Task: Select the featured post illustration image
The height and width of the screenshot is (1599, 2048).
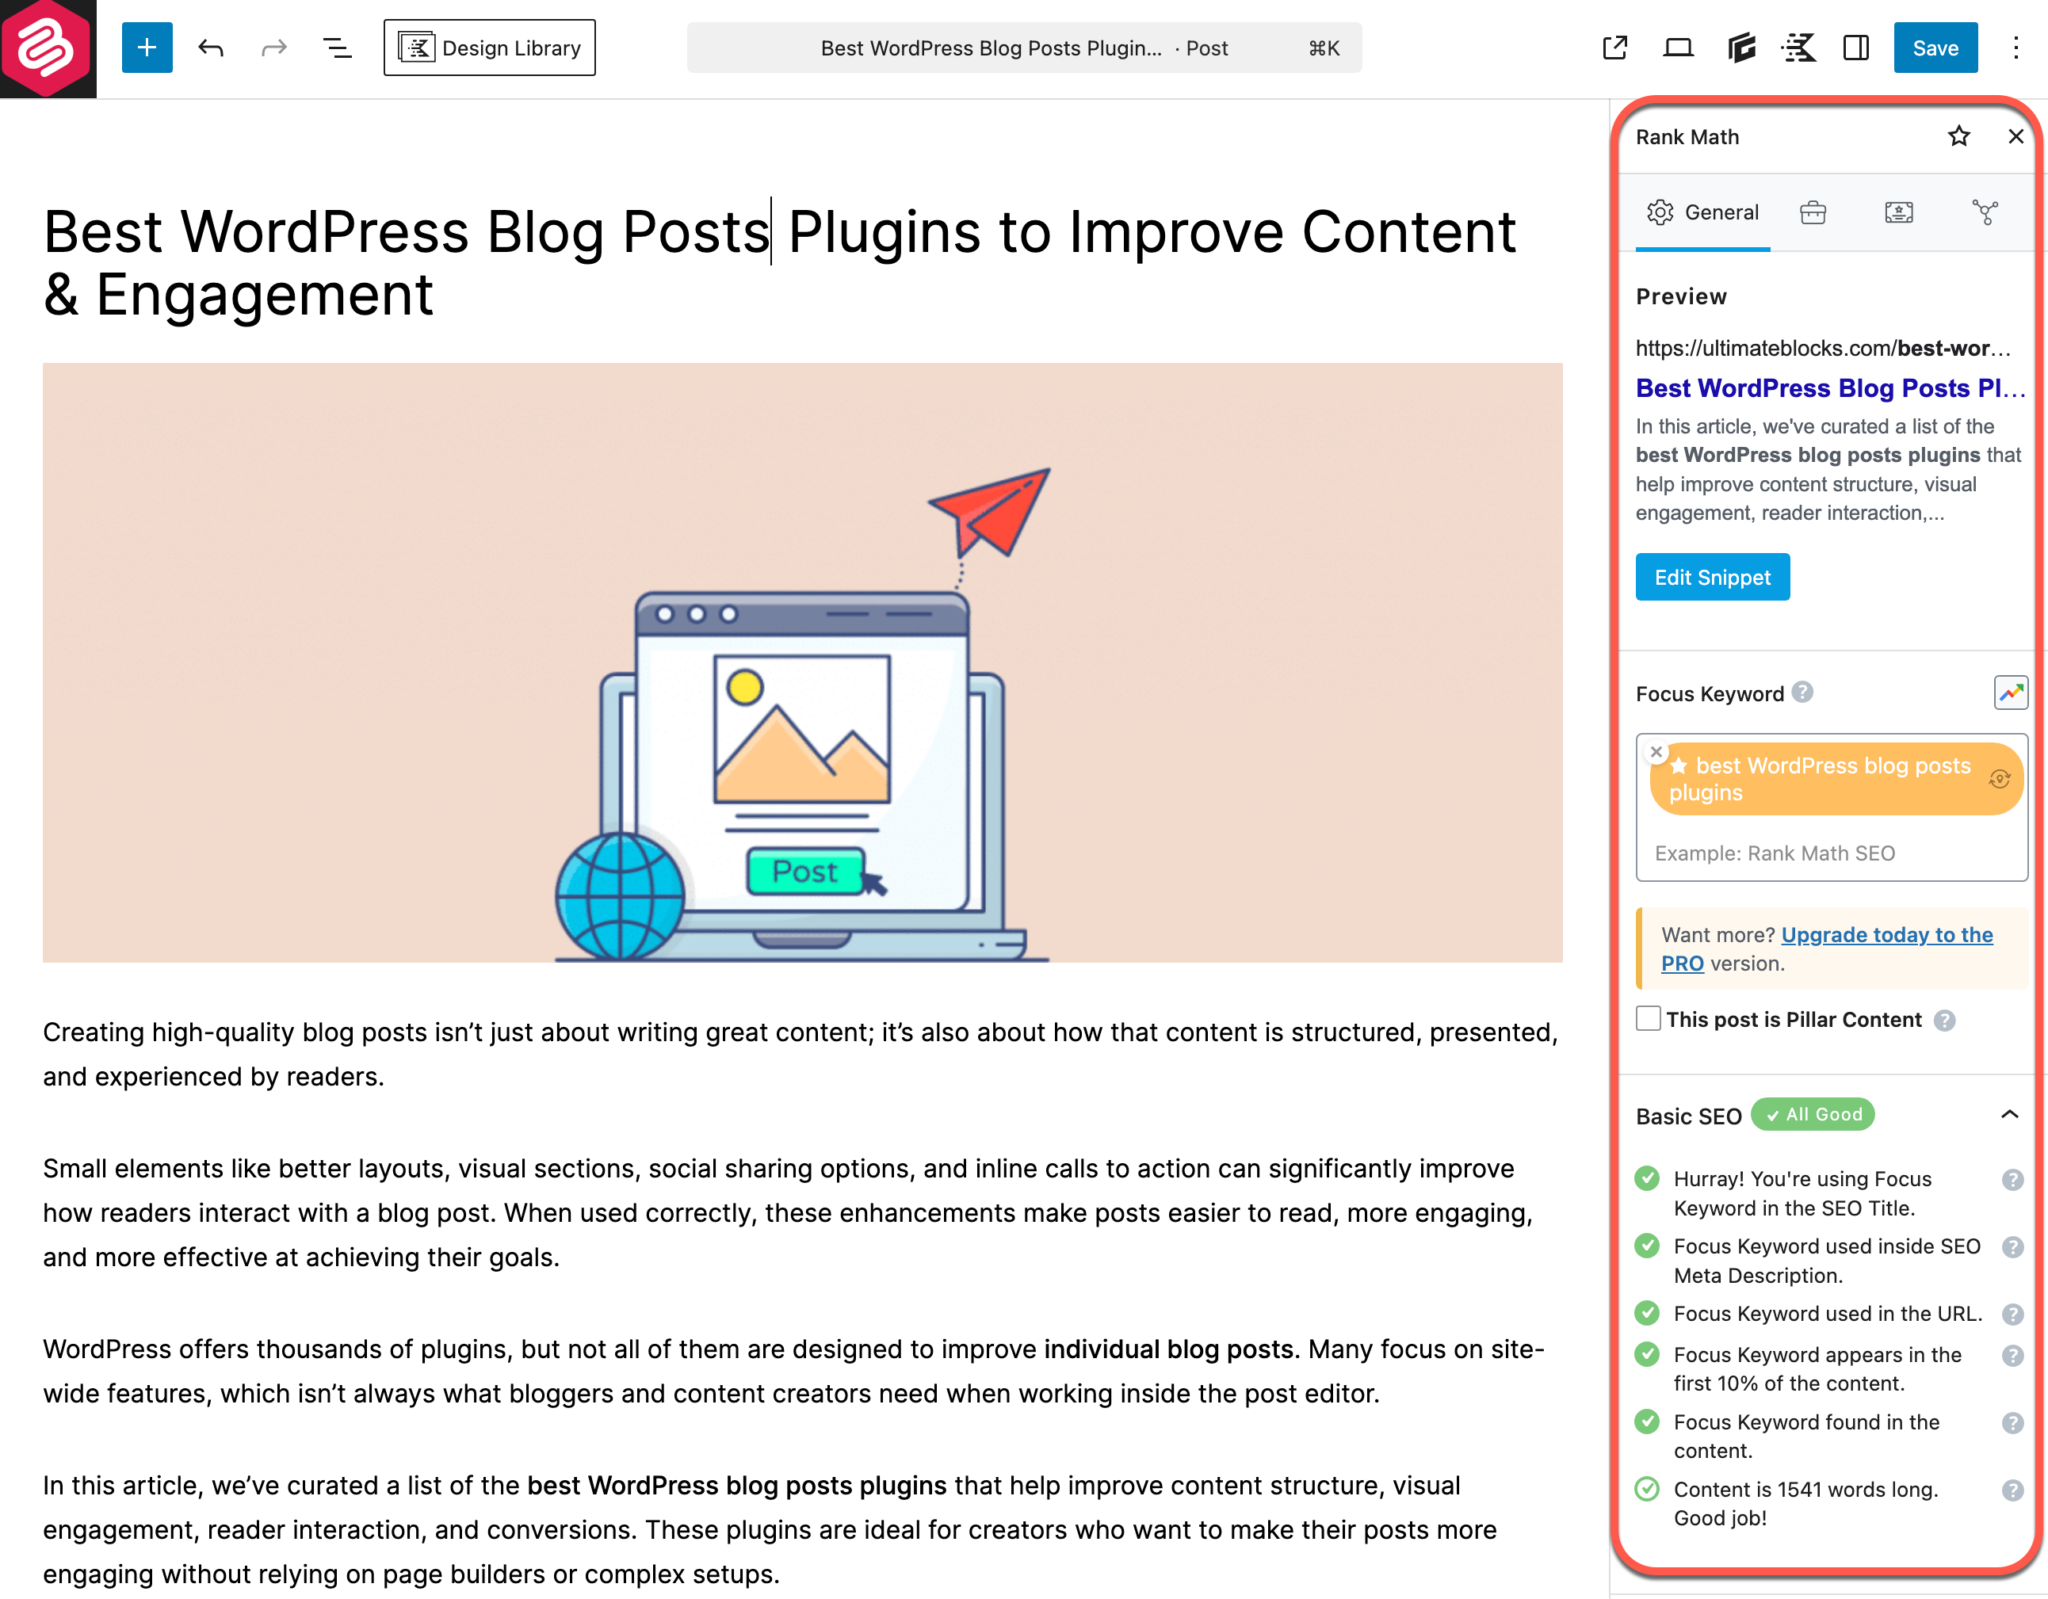Action: coord(802,662)
